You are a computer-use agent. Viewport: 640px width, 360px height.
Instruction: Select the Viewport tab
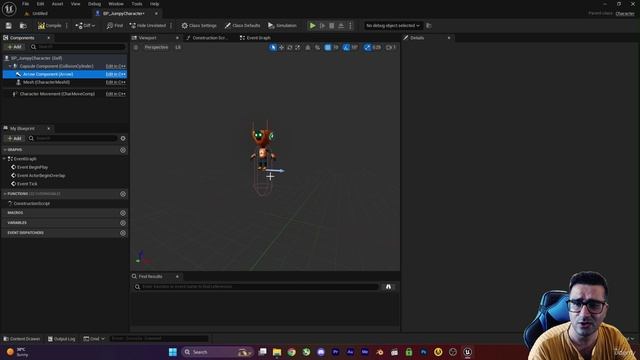147,38
